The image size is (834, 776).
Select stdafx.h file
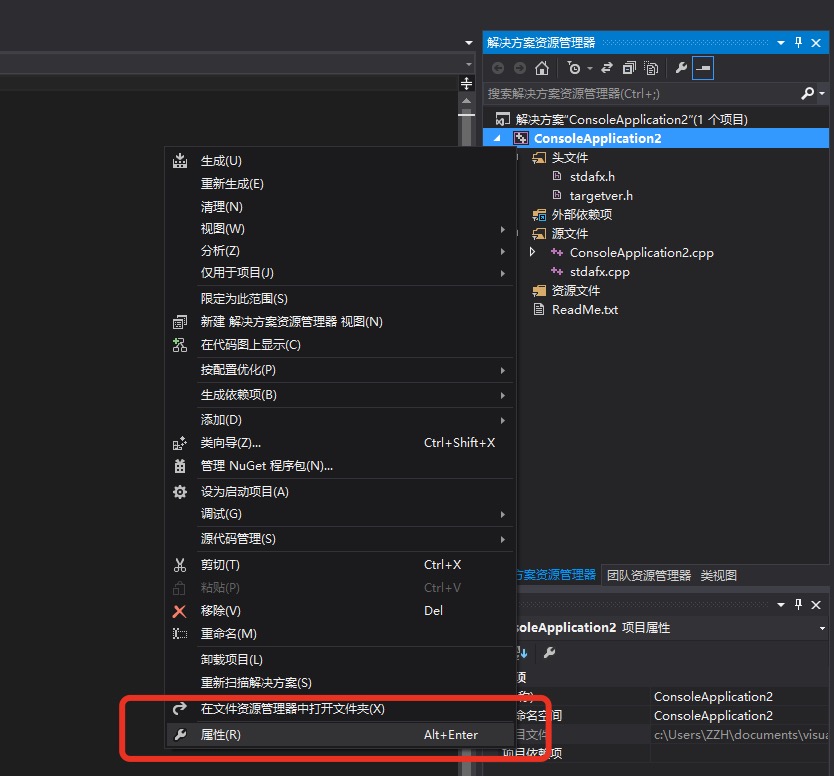[x=593, y=177]
